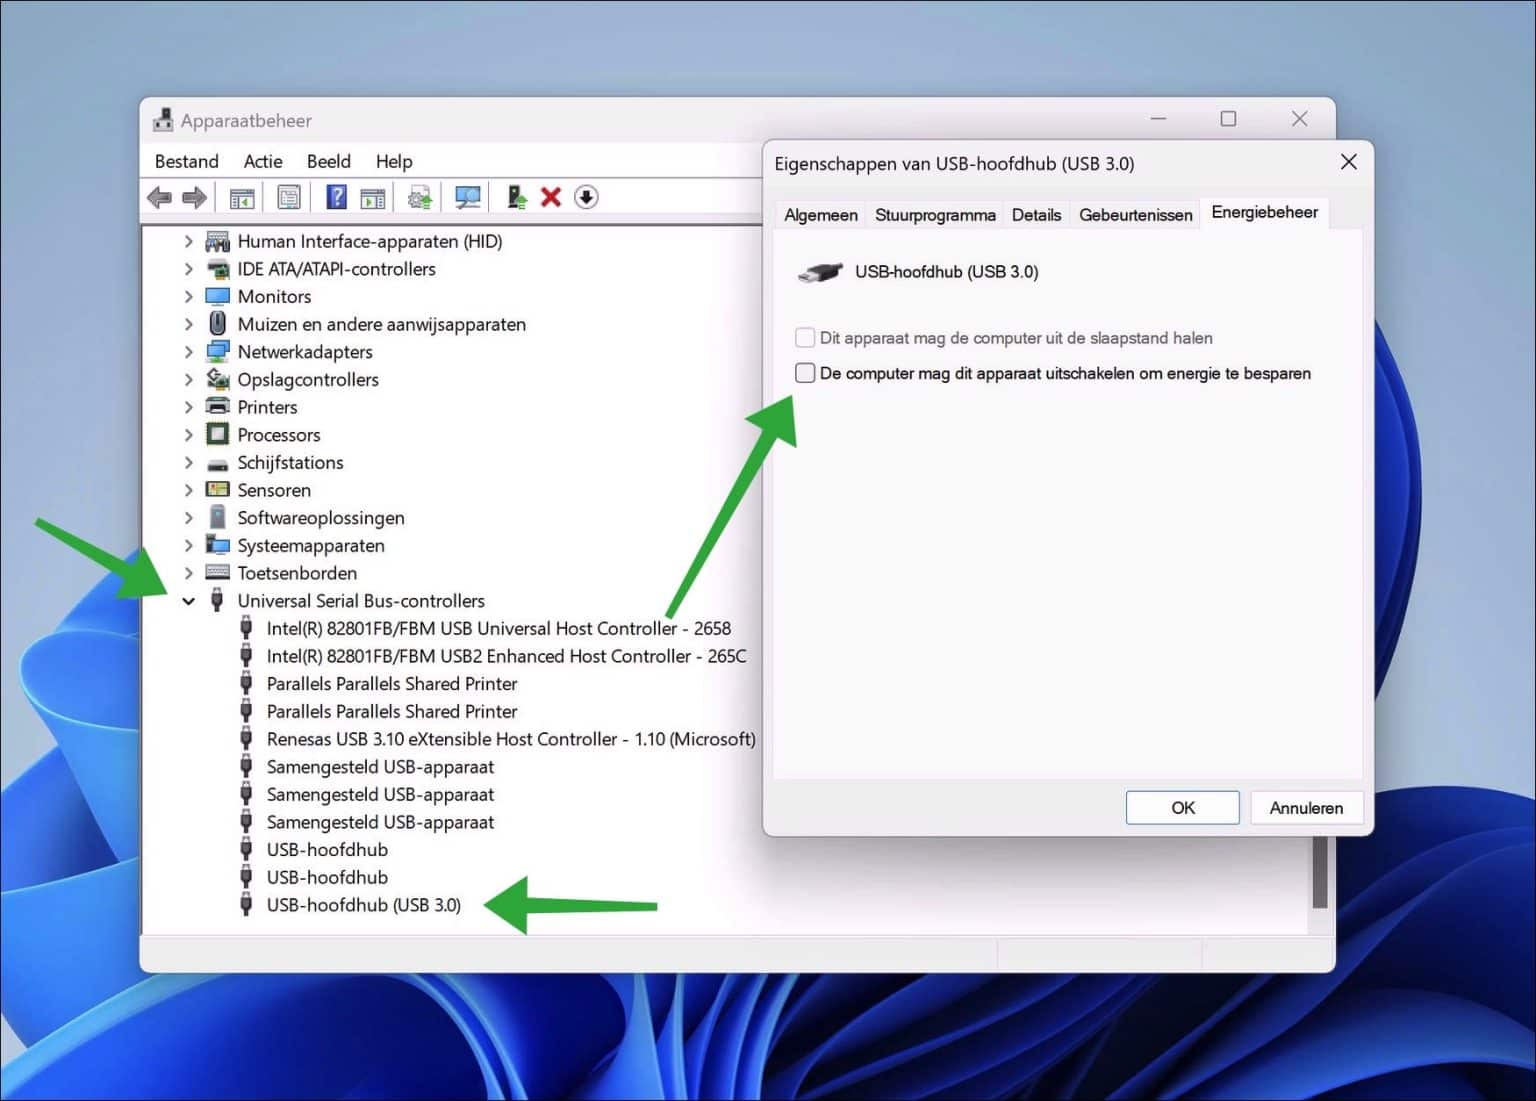Select the USB-hoofdhub (USB 3.0) tree item
Screen dimensions: 1536x1101
pyautogui.click(x=363, y=904)
